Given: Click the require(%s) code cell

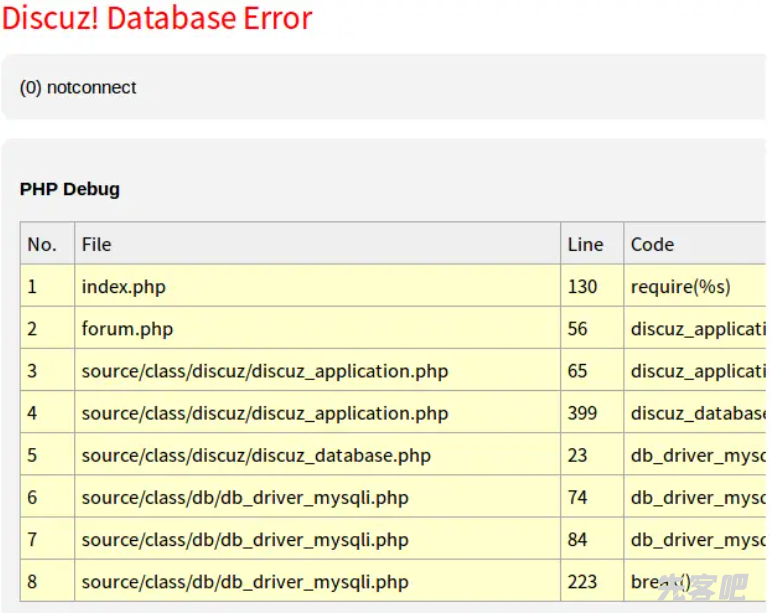Looking at the screenshot, I should tap(680, 287).
